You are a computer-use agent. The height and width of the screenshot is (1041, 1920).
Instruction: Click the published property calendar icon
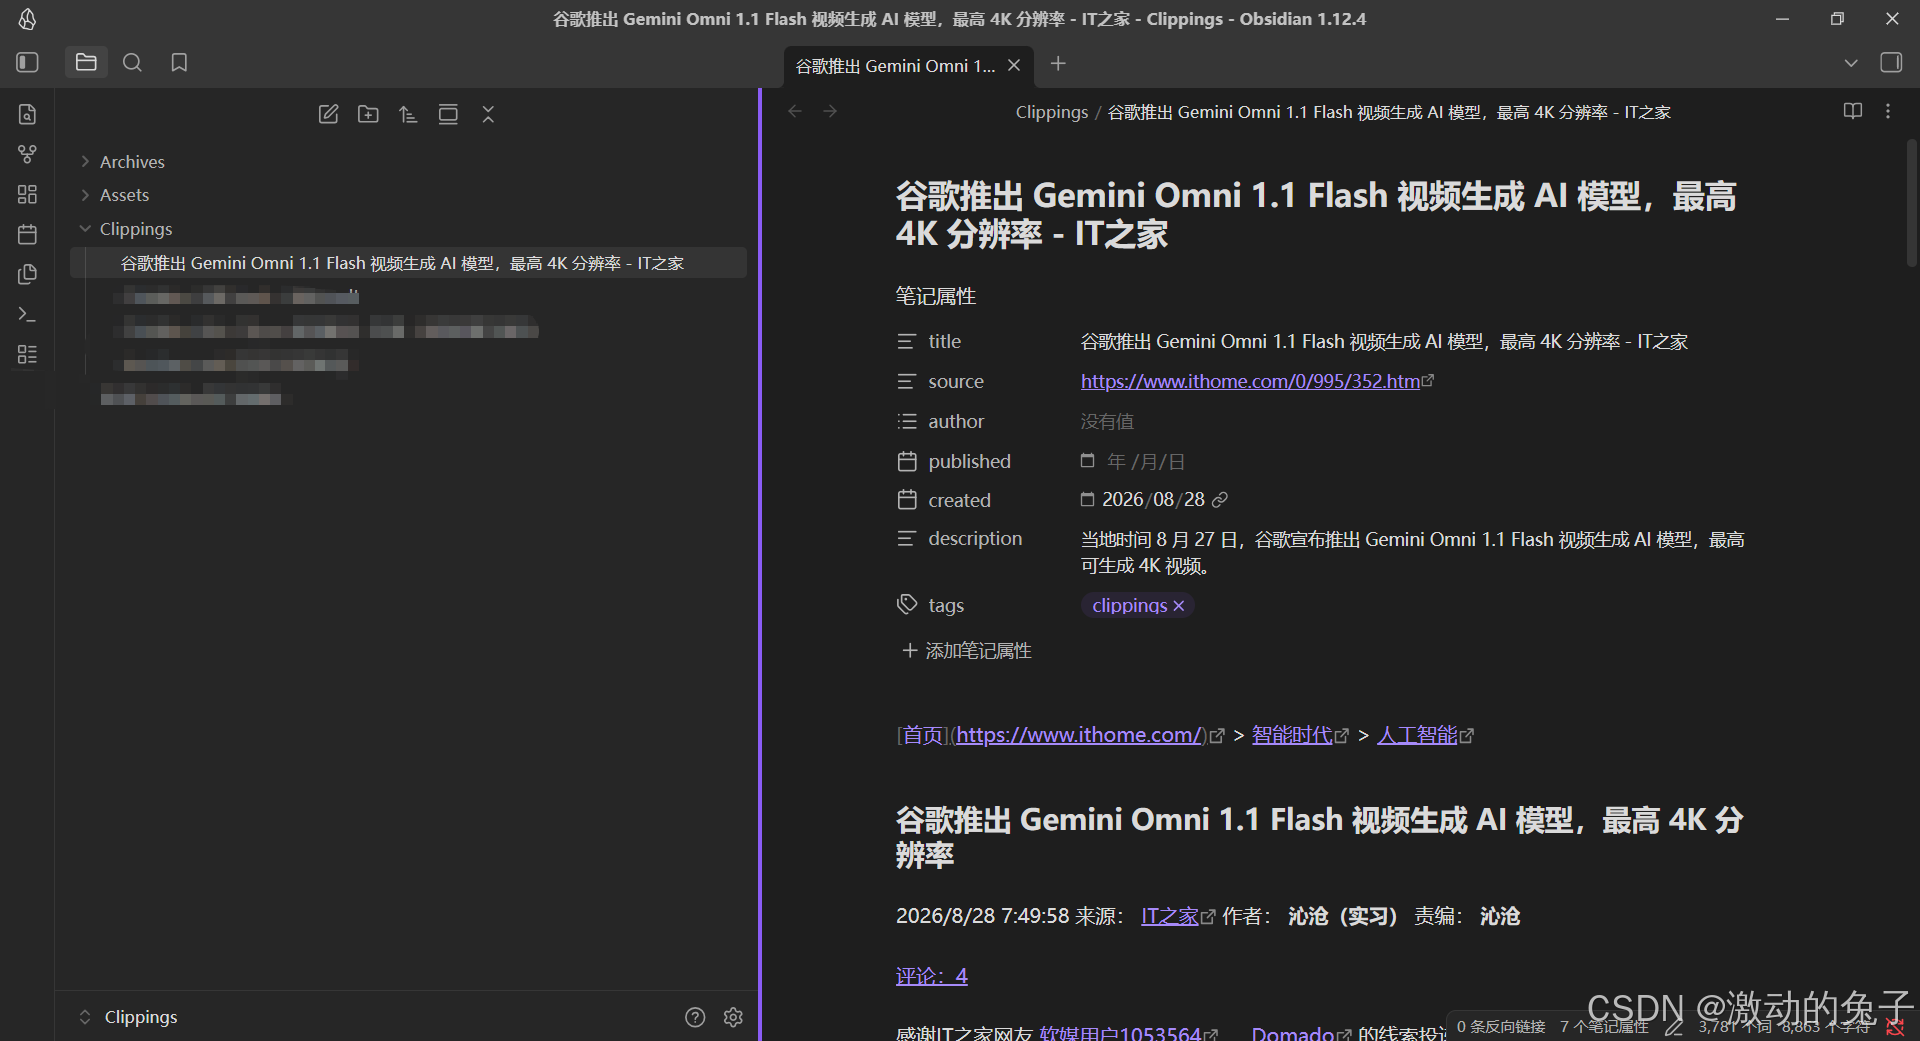point(906,461)
